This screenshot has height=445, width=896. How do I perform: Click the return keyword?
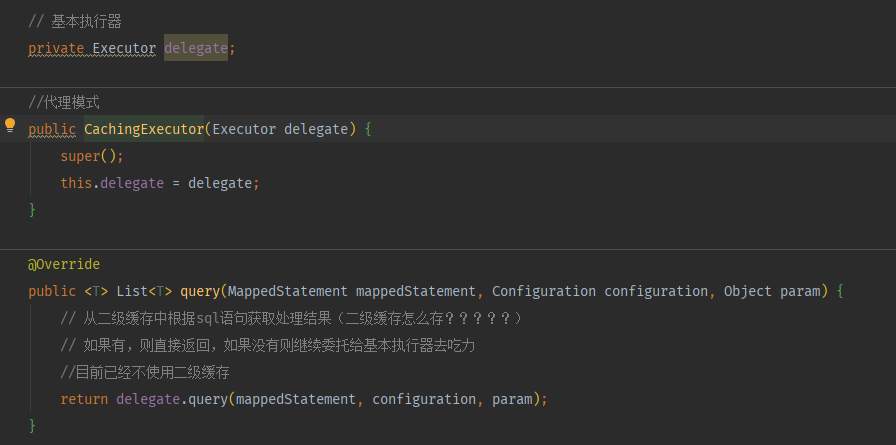tap(84, 399)
